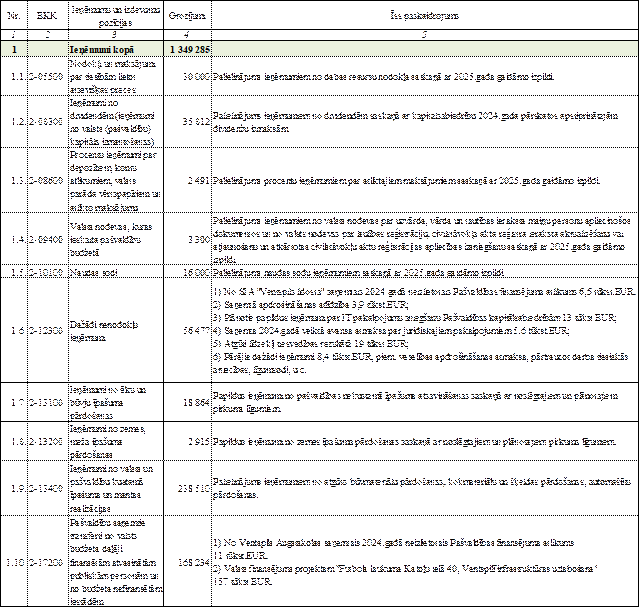The height and width of the screenshot is (608, 640).
Task: Click column index number 5 under the header
Action: click(425, 34)
